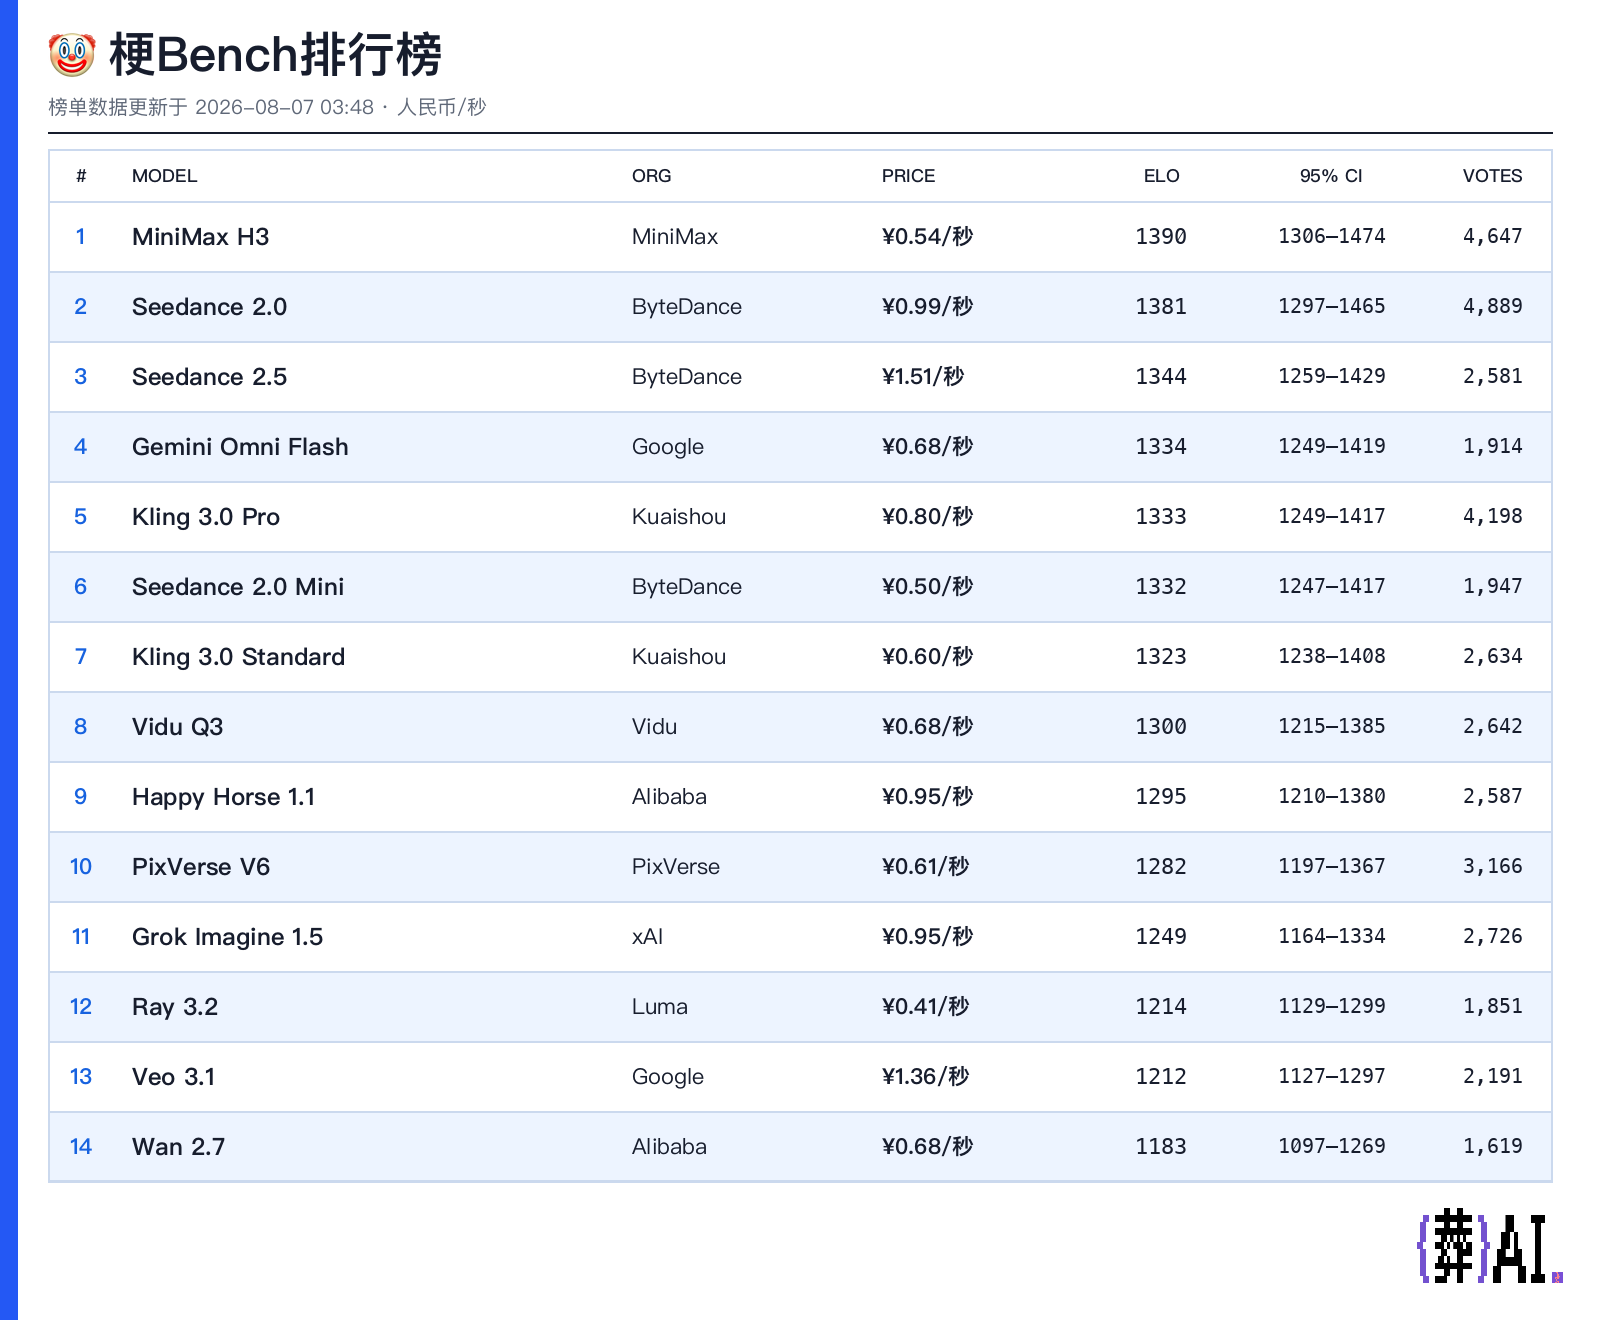Select the Happy Horse 1.1 model name
Image resolution: width=1600 pixels, height=1320 pixels.
224,797
